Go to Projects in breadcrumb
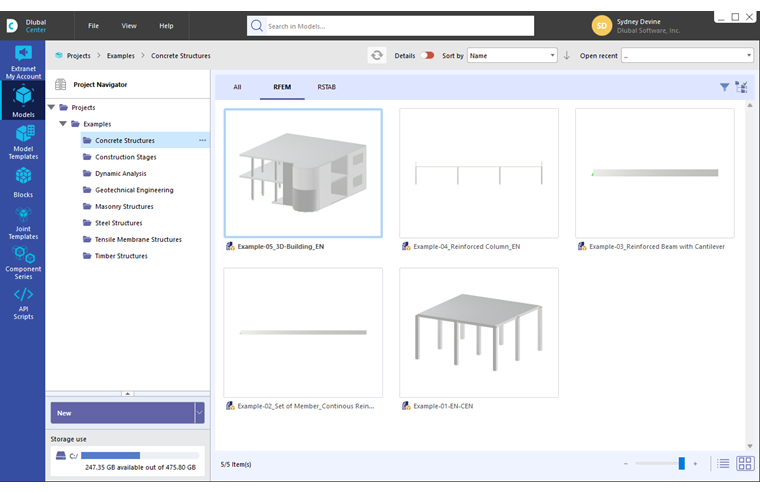This screenshot has width=760, height=493. coord(79,56)
